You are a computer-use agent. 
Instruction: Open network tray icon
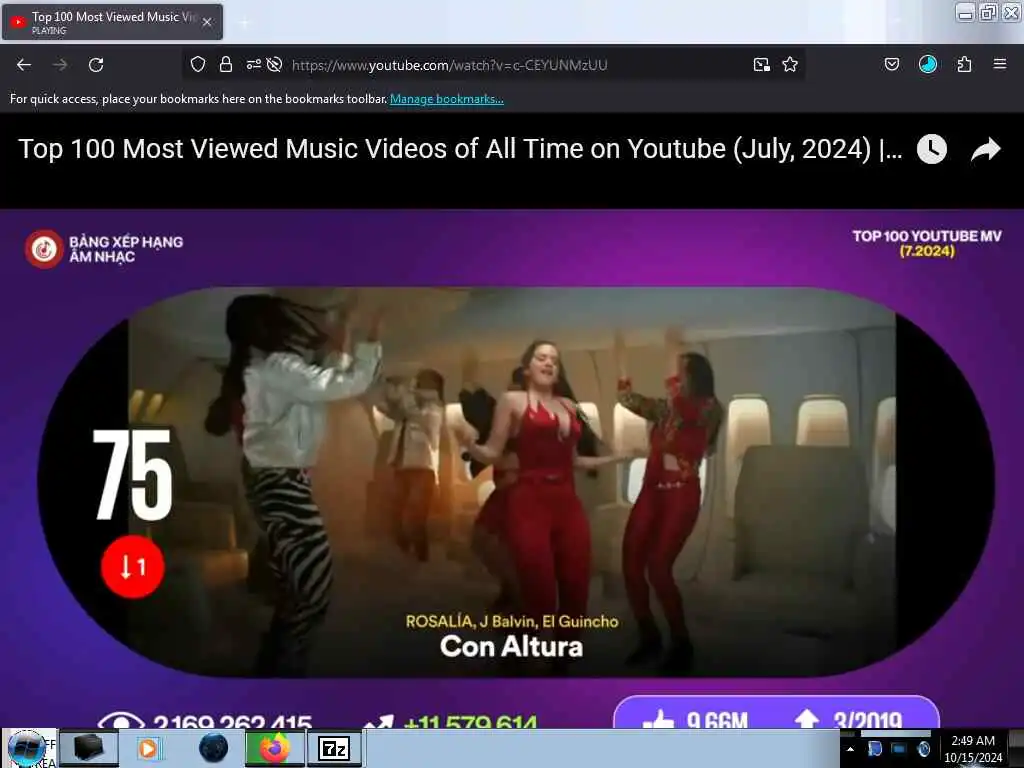(x=899, y=749)
